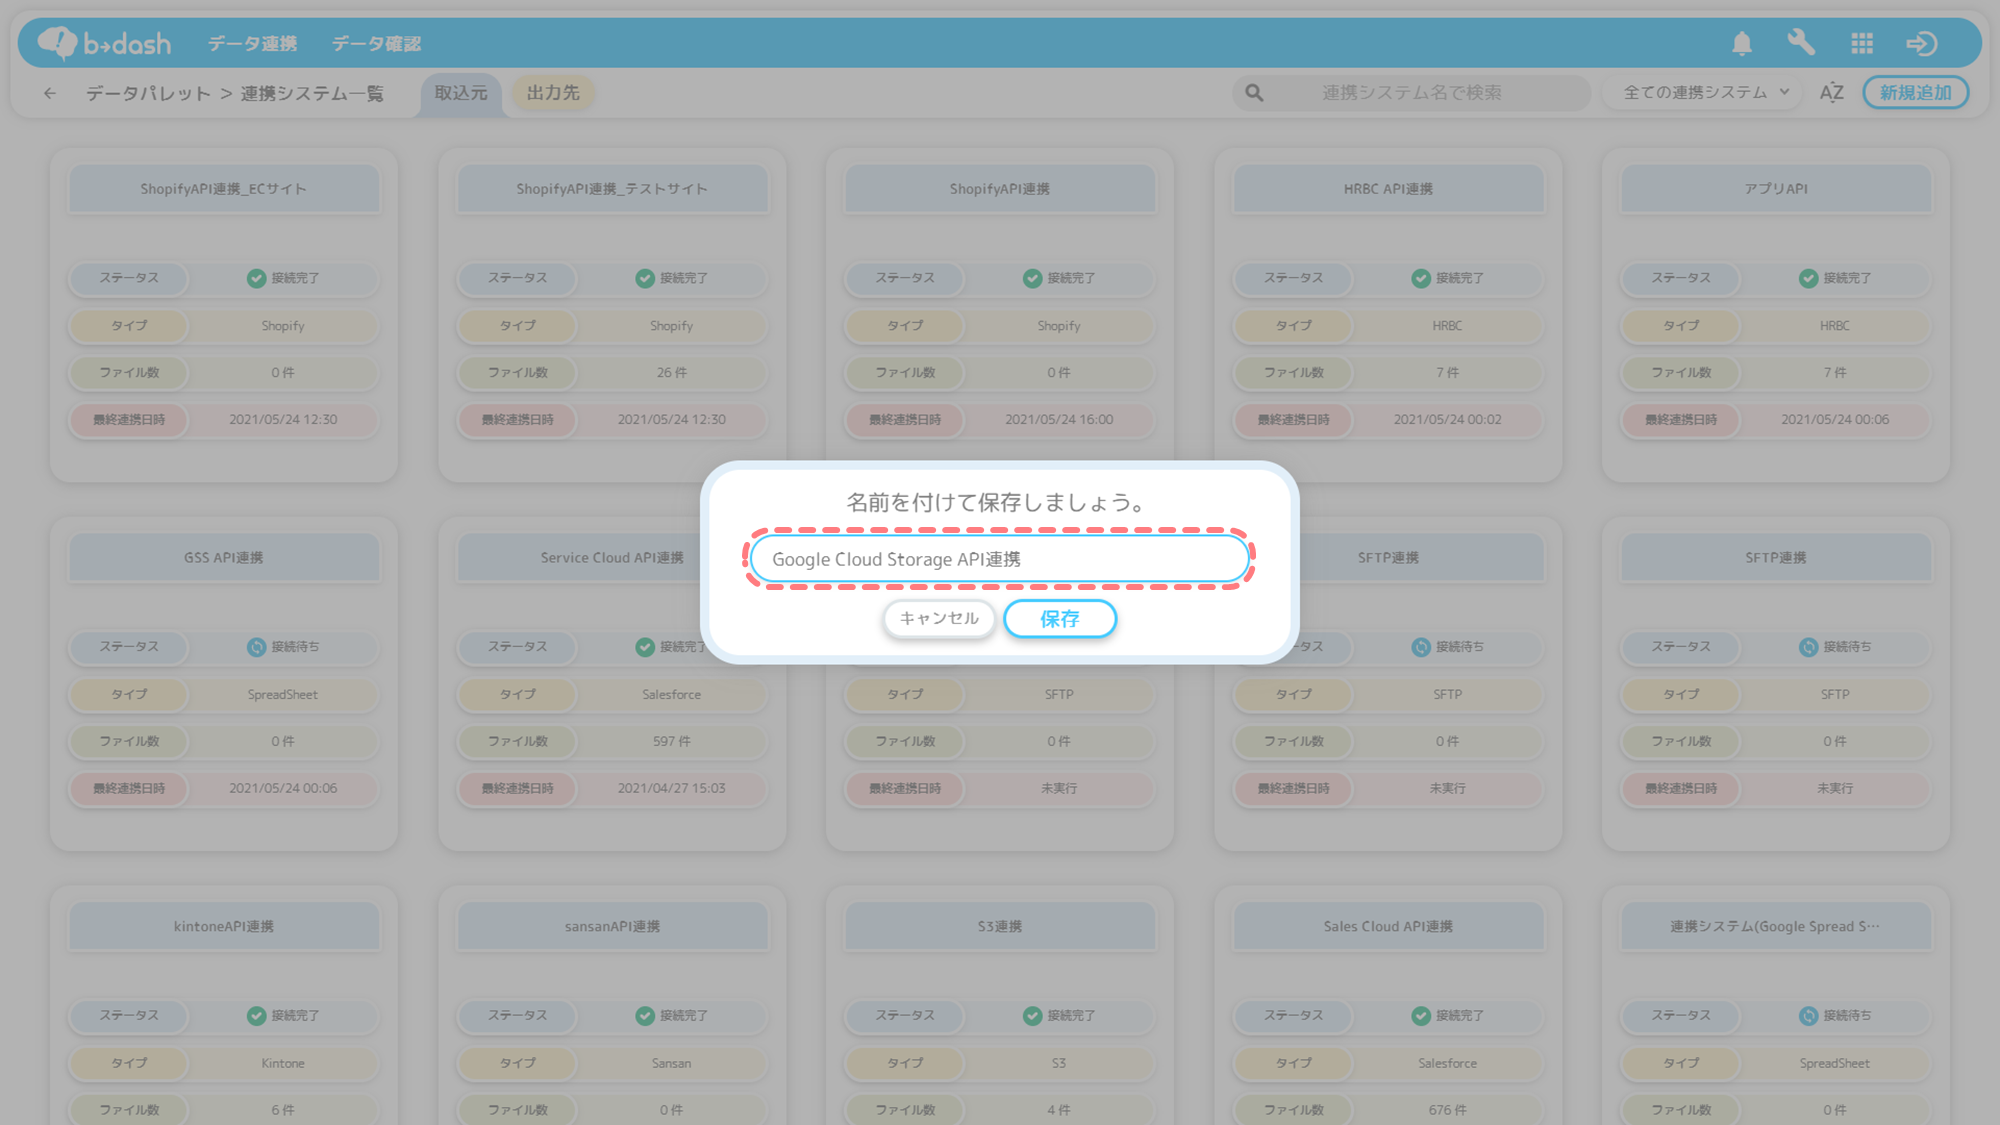
Task: Click the Sansan type value
Action: pos(672,1064)
